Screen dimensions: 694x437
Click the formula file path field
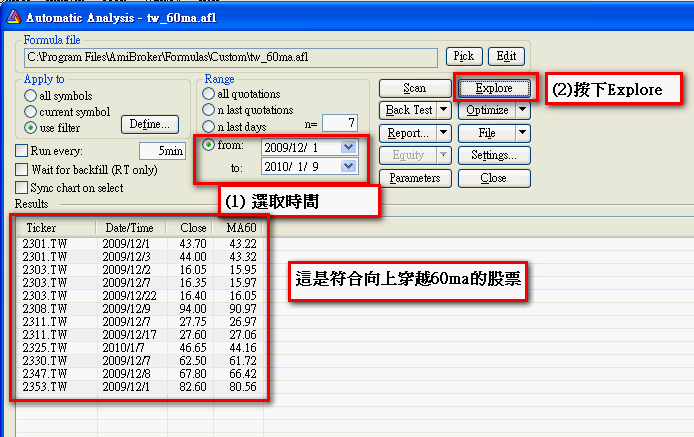231,58
